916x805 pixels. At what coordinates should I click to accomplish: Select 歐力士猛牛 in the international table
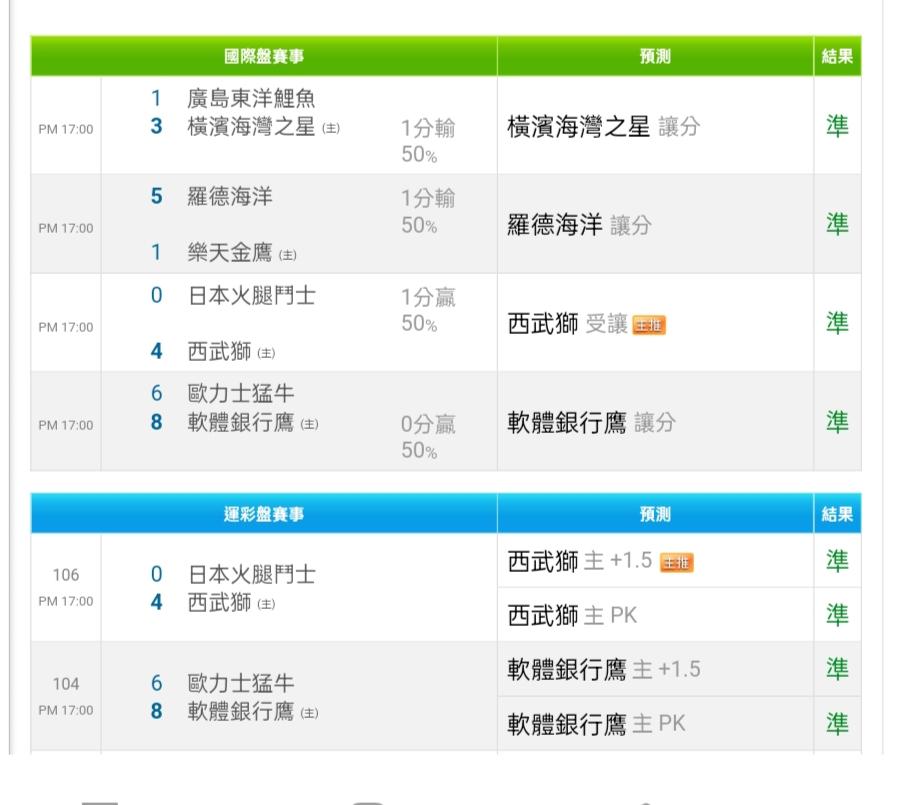coord(241,393)
